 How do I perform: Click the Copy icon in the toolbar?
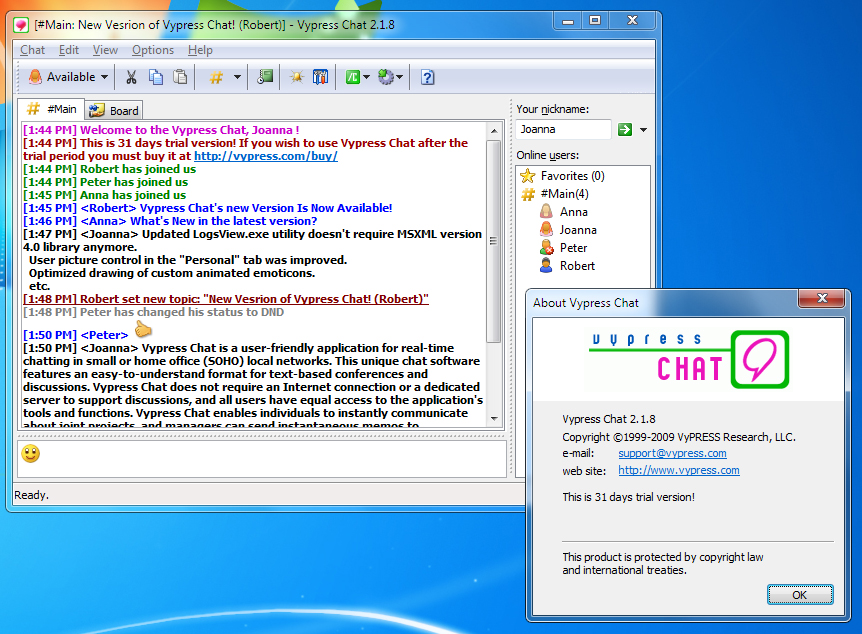[156, 77]
